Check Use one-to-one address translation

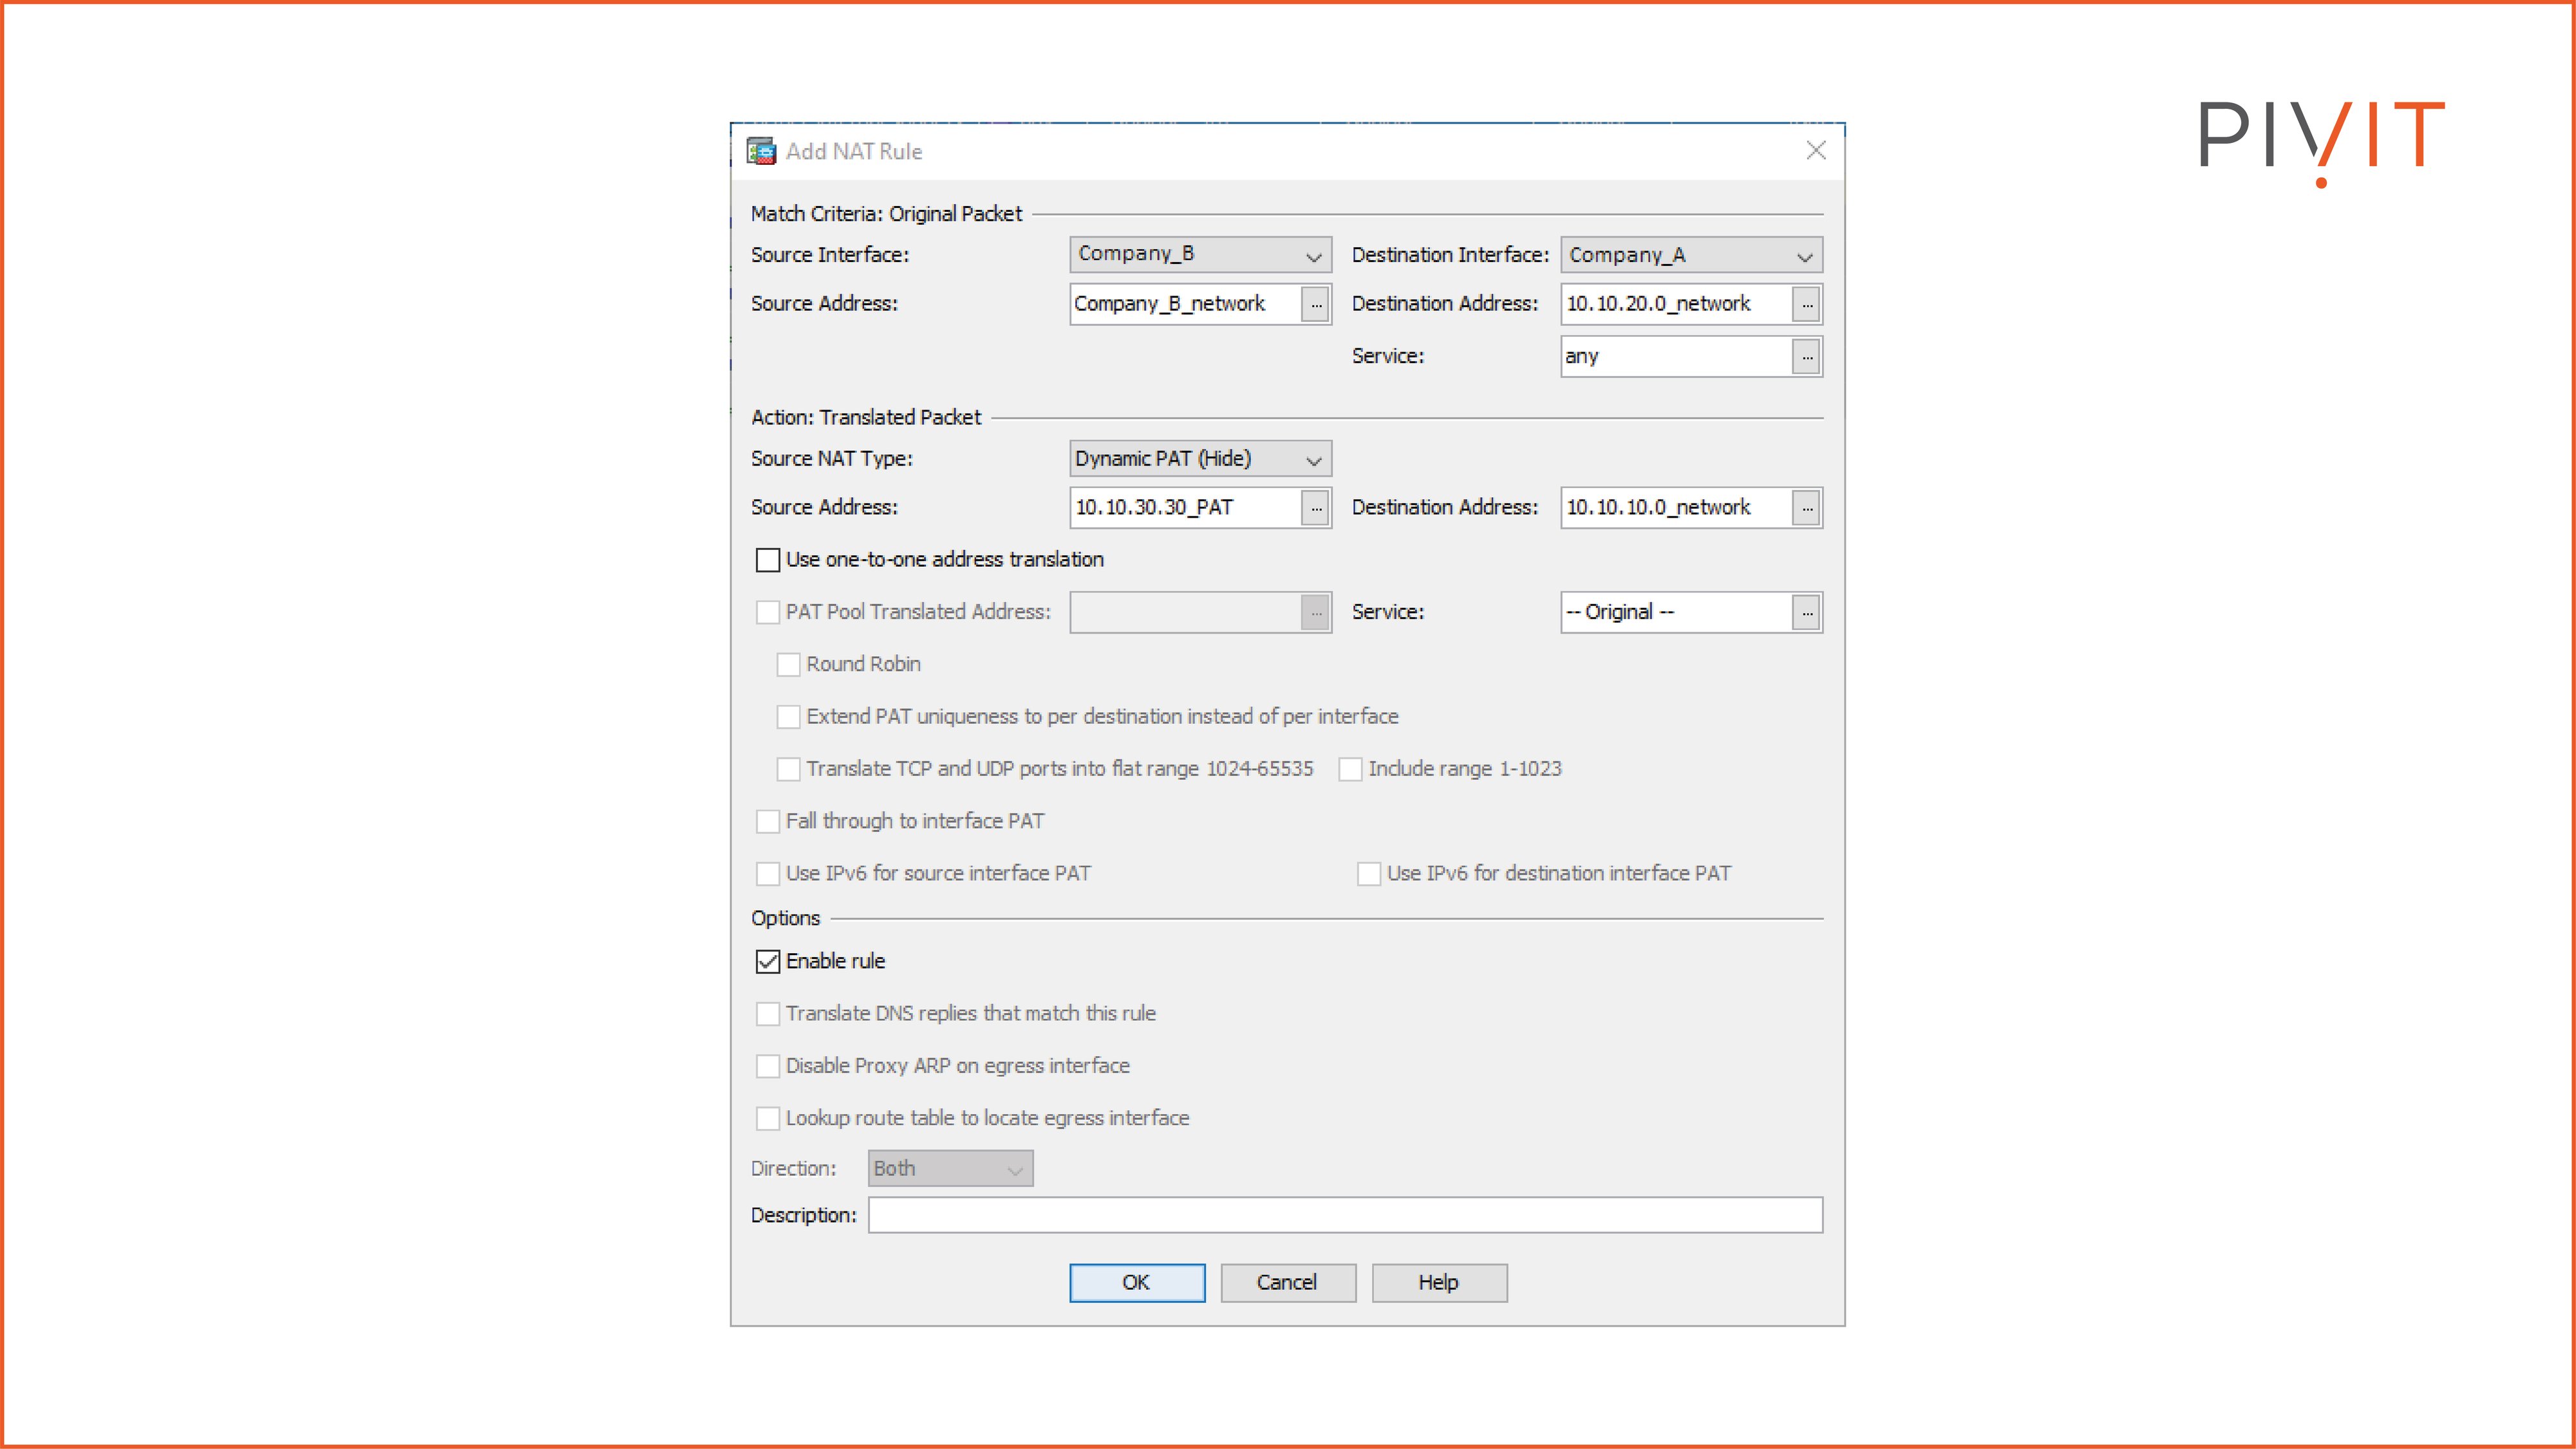click(x=768, y=560)
